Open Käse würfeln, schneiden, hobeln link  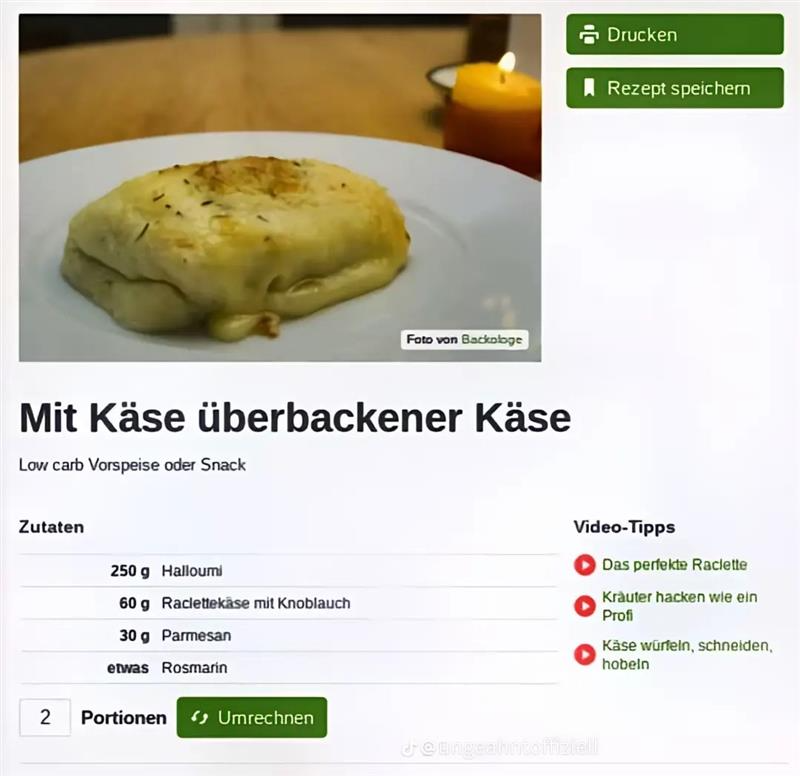[x=687, y=655]
